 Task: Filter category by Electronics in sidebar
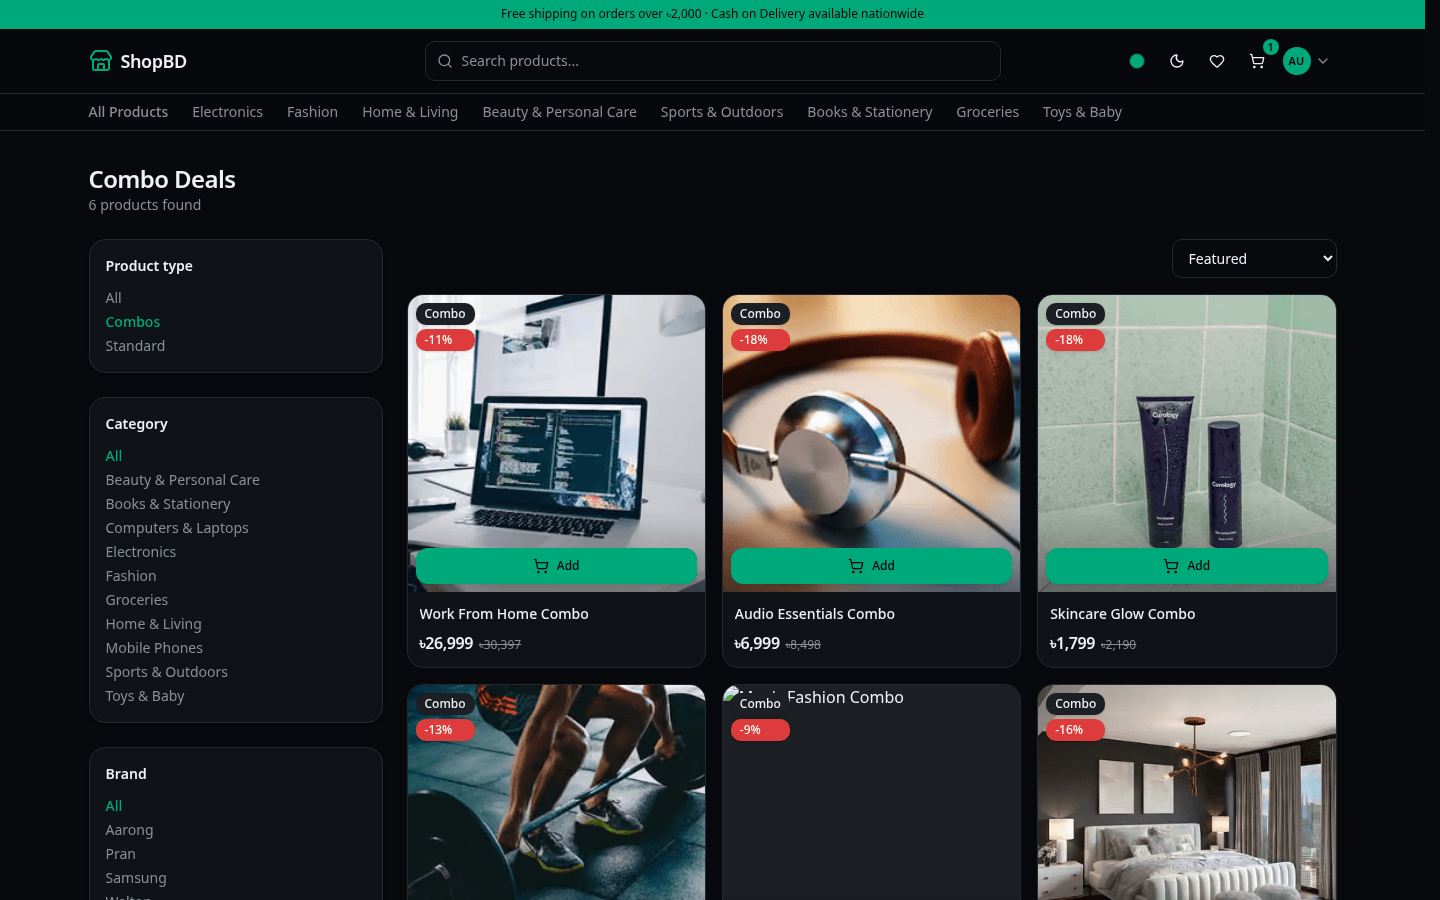coord(141,552)
